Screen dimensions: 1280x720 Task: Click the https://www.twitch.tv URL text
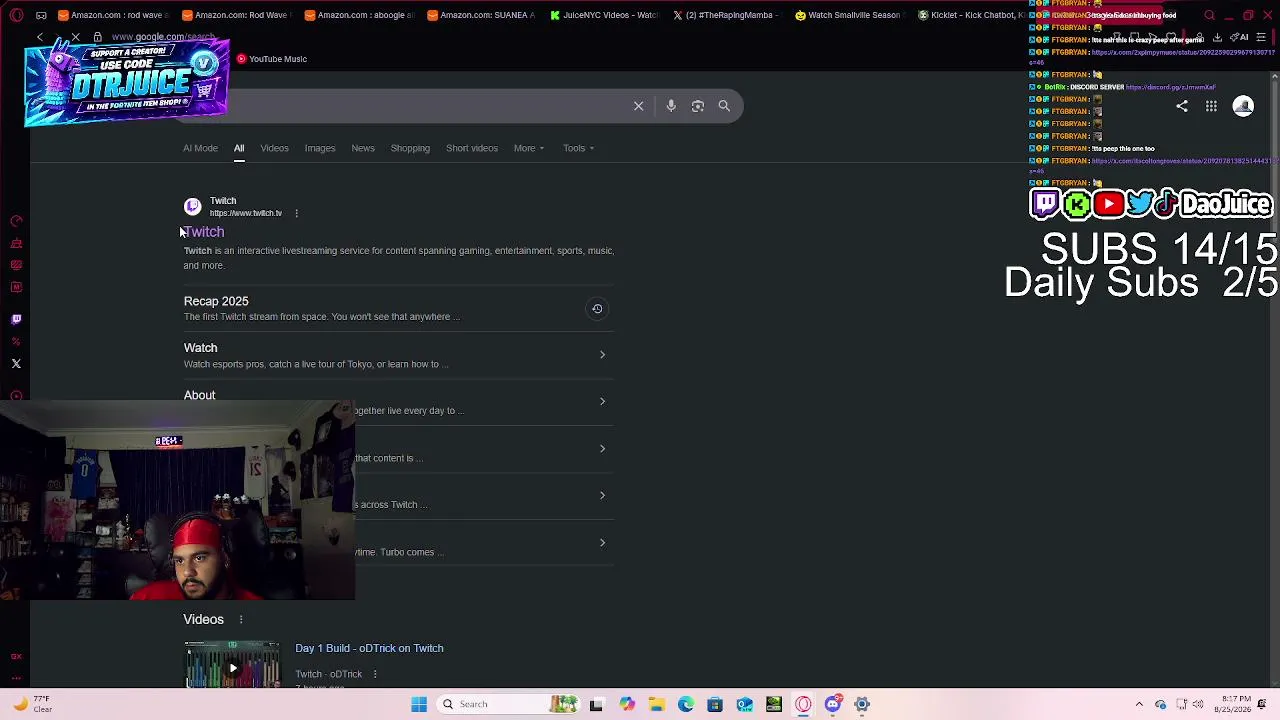click(x=246, y=213)
